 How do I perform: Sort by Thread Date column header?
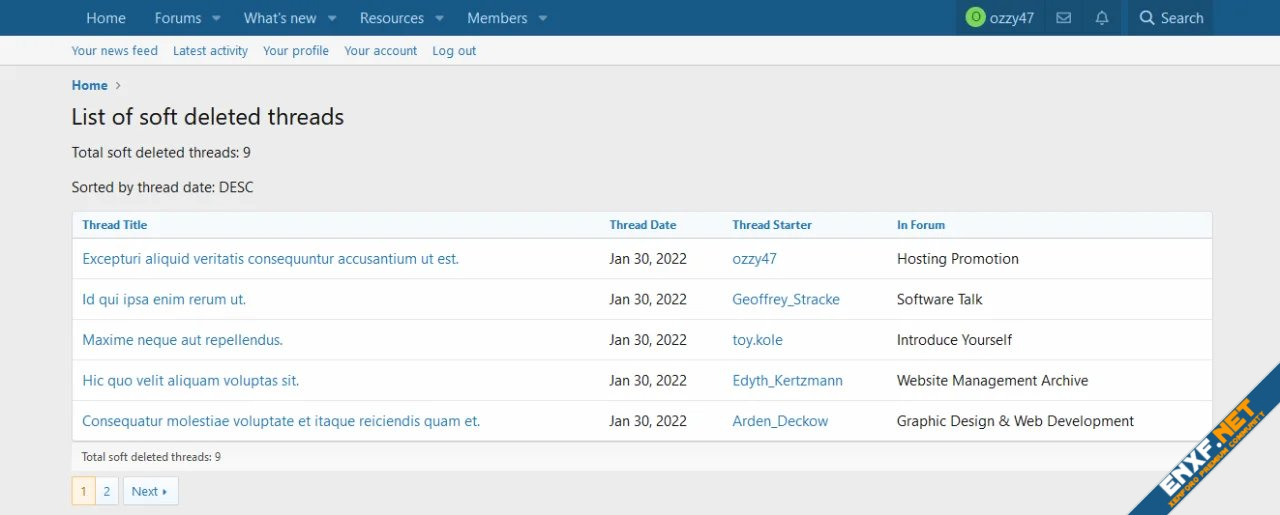[x=642, y=225]
